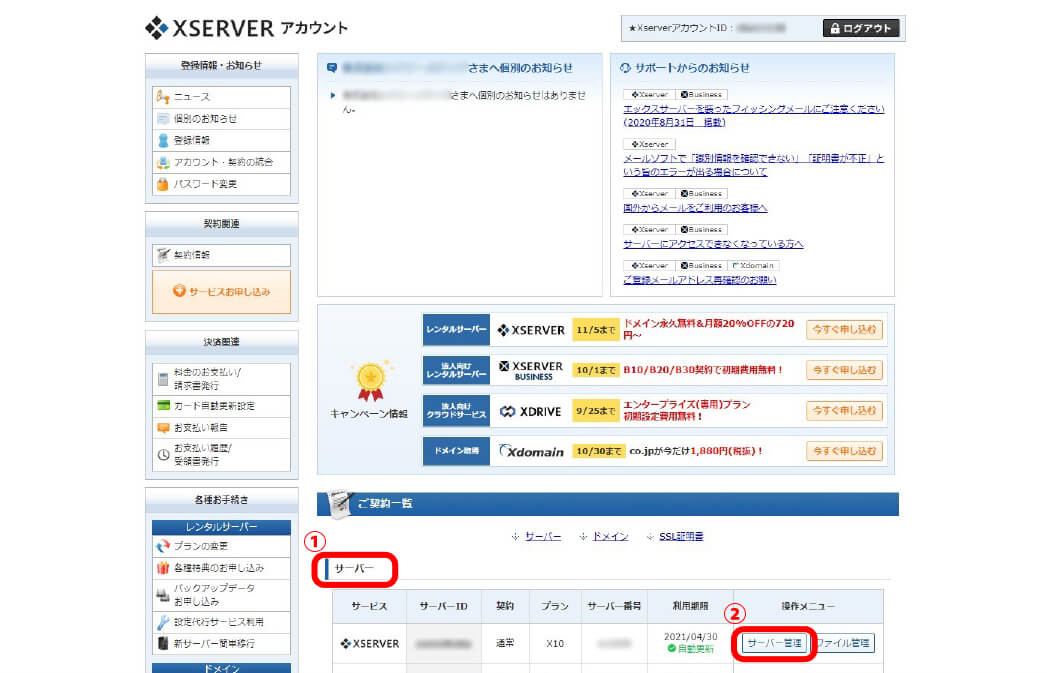Click the orange speech icon for お支払い報告

coord(163,427)
